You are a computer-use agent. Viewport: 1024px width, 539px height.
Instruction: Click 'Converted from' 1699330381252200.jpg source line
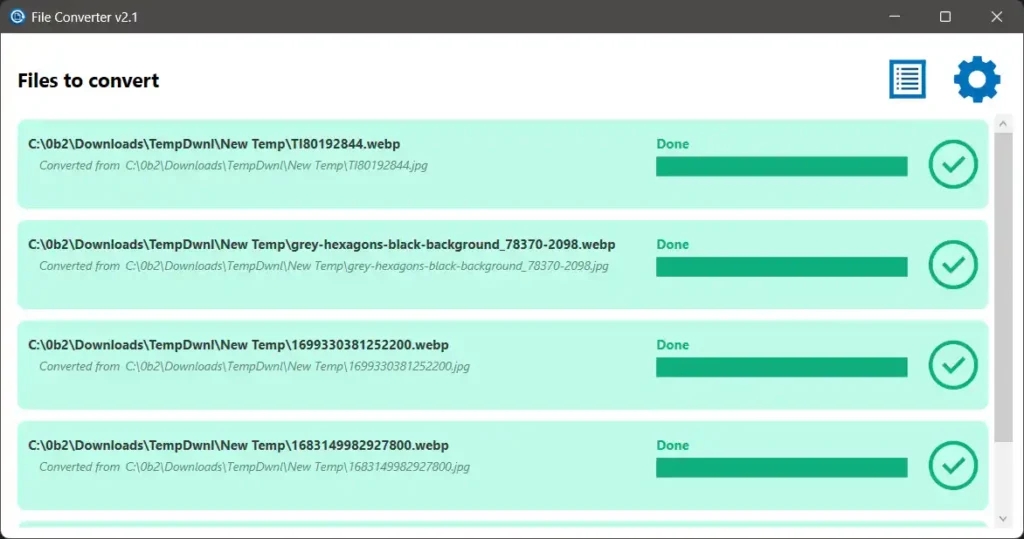pyautogui.click(x=255, y=367)
